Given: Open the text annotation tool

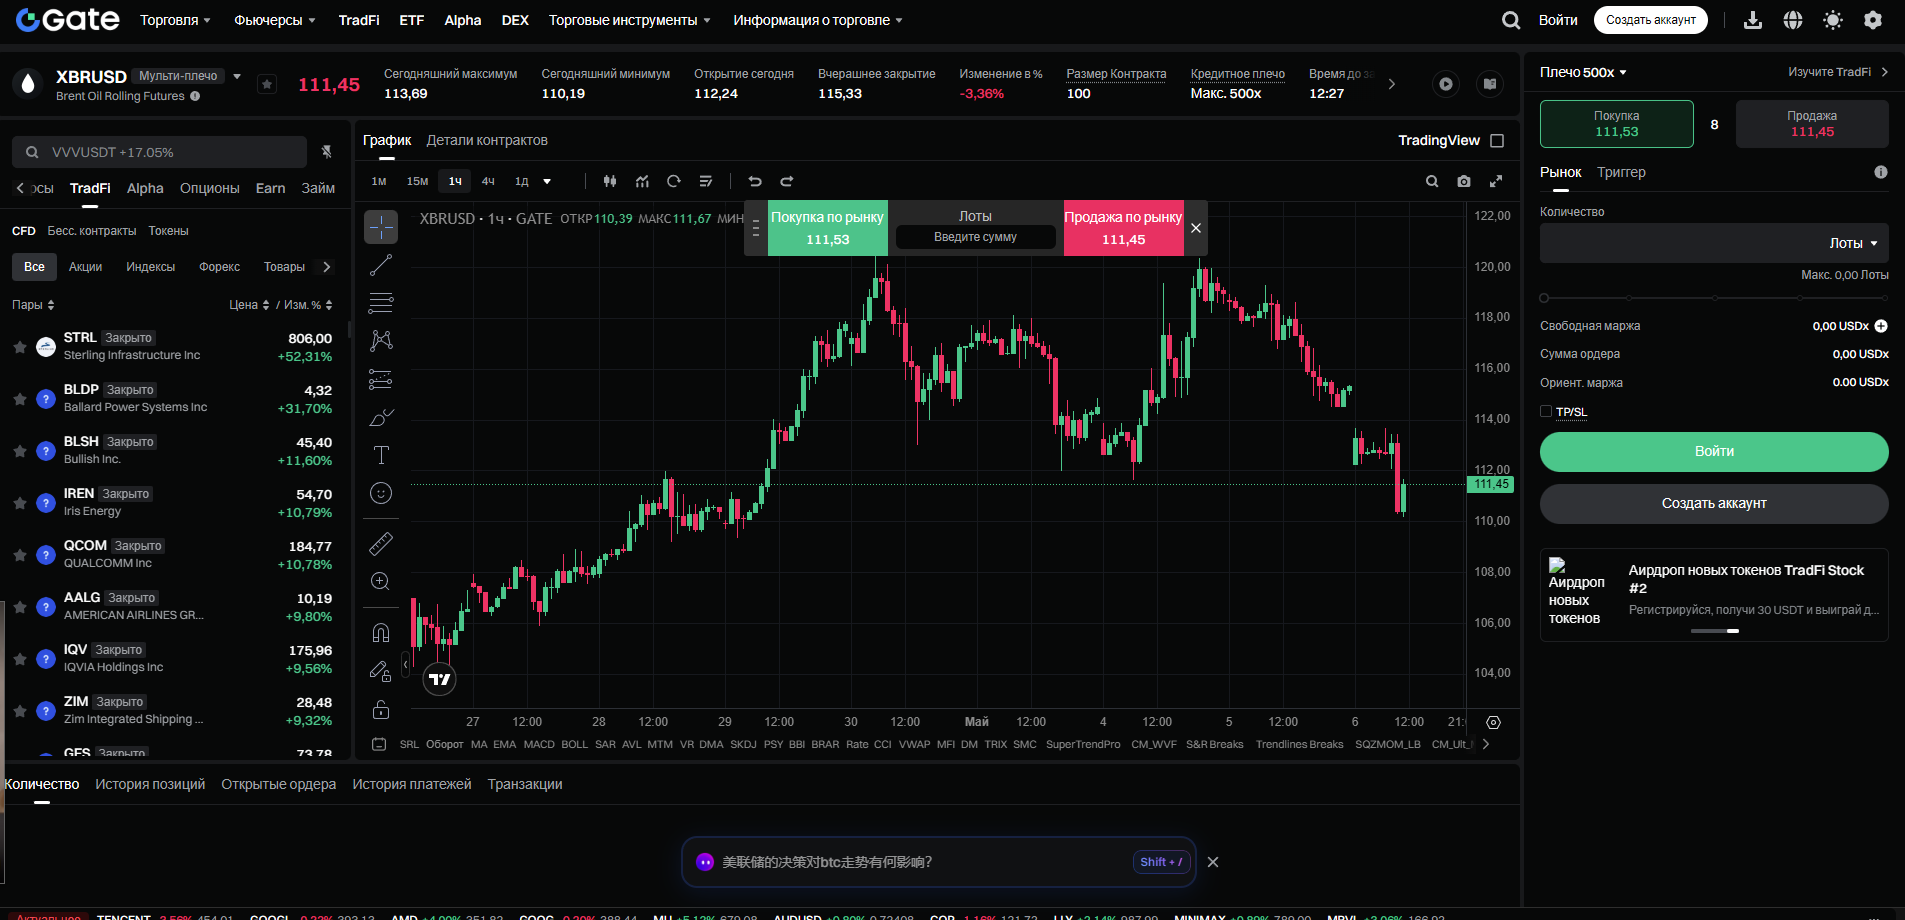Looking at the screenshot, I should 381,455.
